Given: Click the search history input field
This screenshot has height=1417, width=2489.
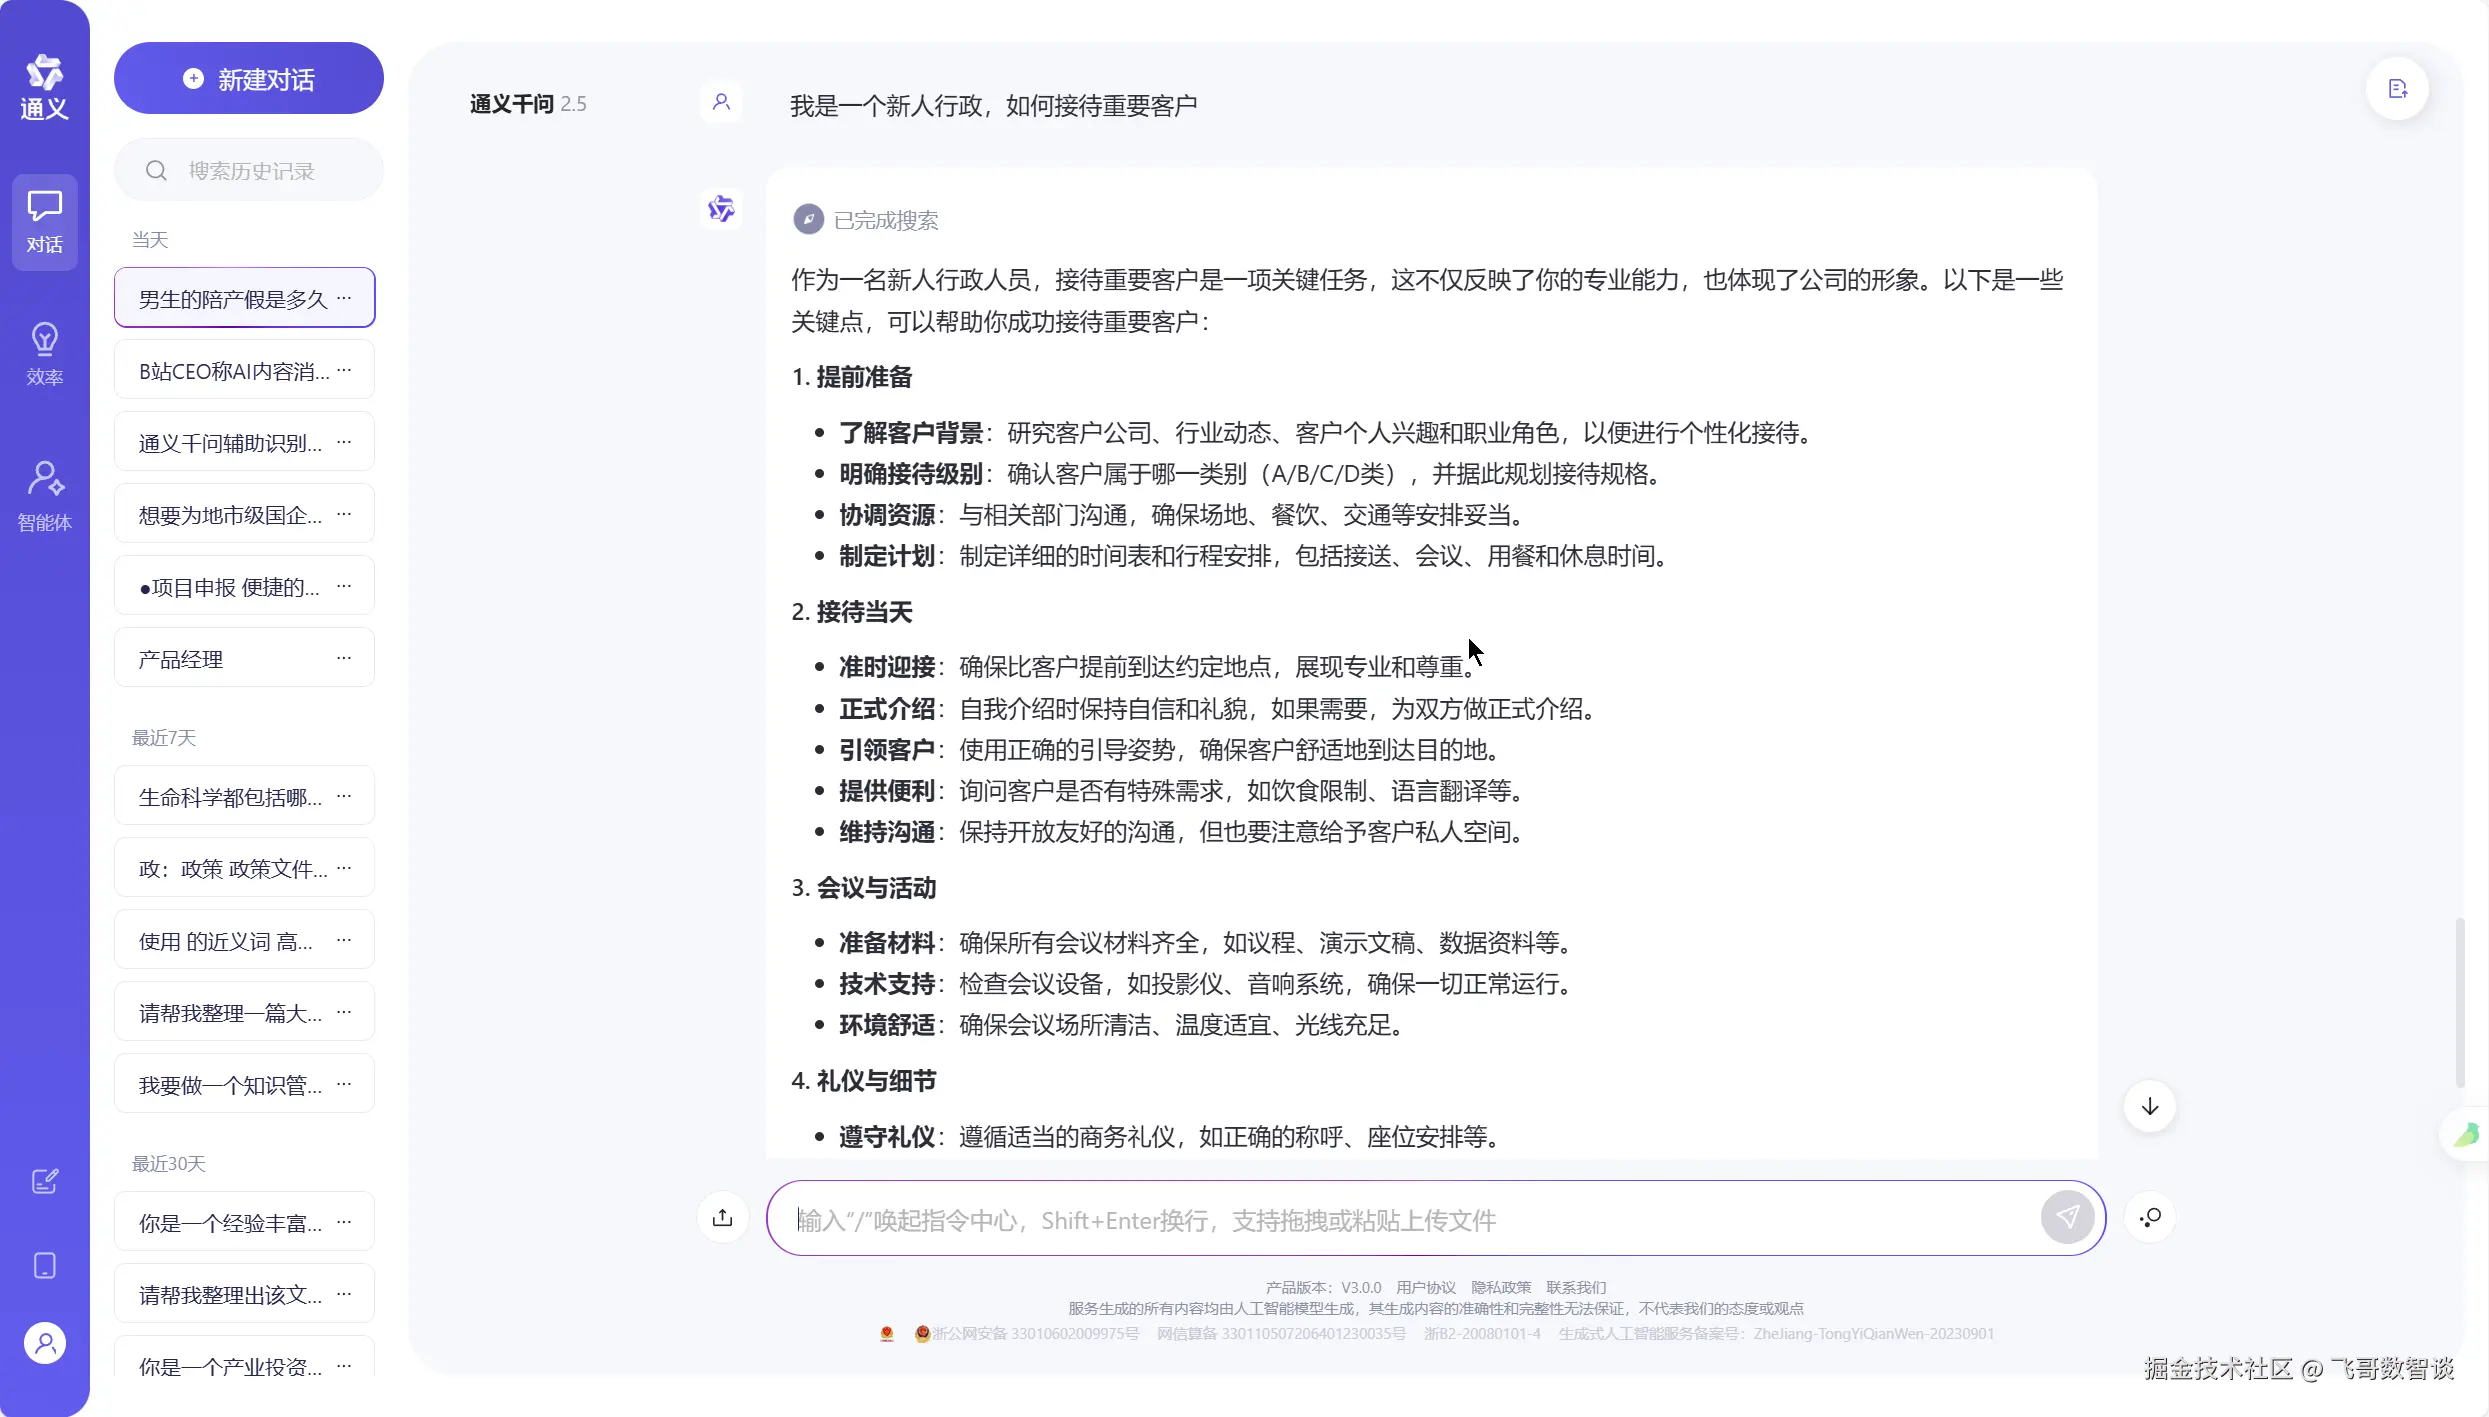Looking at the screenshot, I should coord(250,171).
